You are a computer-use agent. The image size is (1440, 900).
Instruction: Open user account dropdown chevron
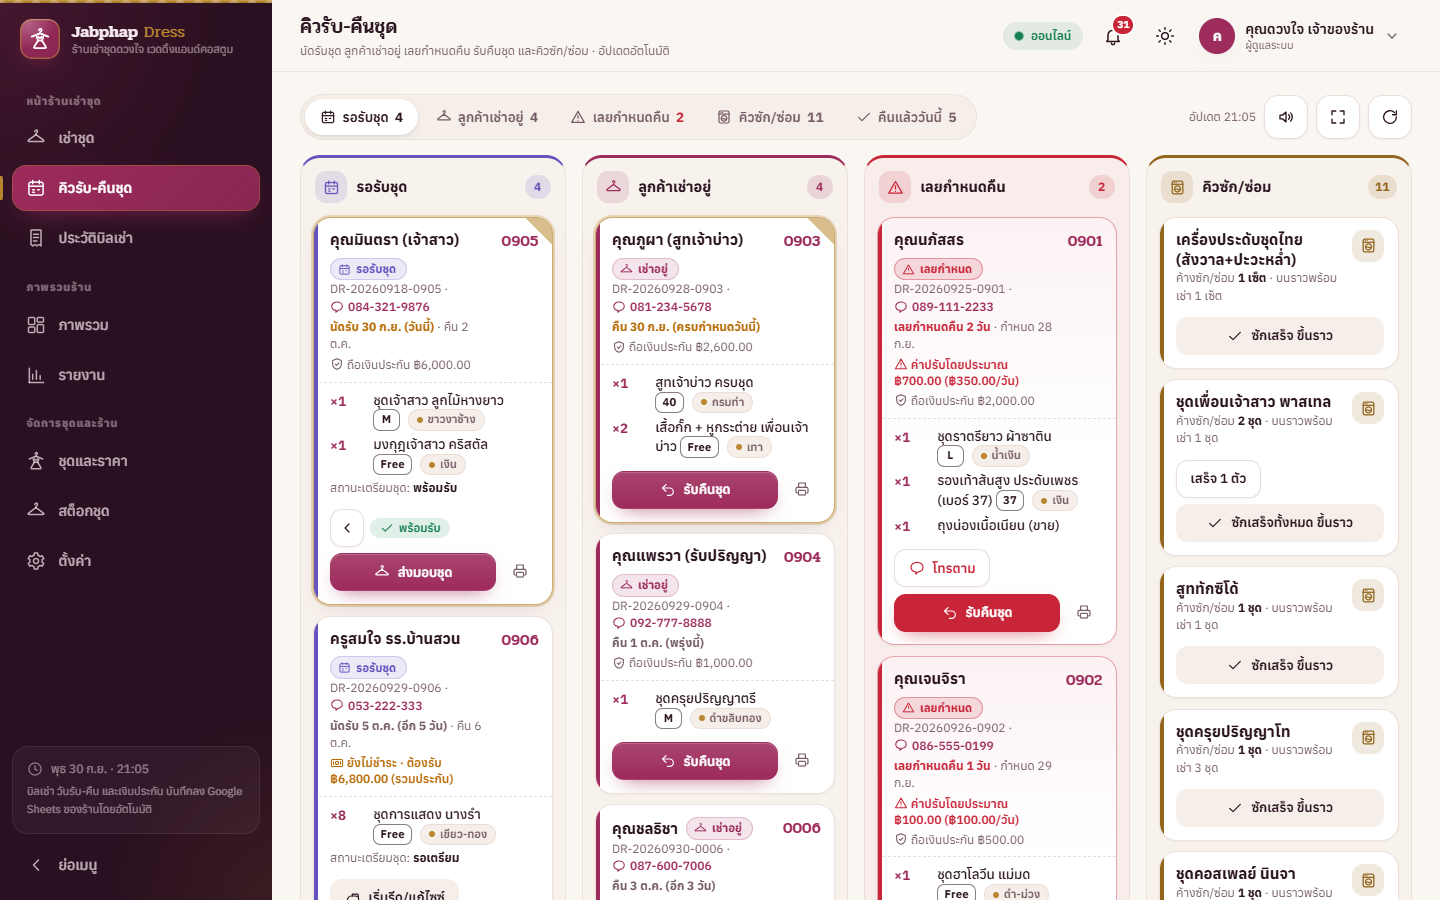pyautogui.click(x=1392, y=36)
